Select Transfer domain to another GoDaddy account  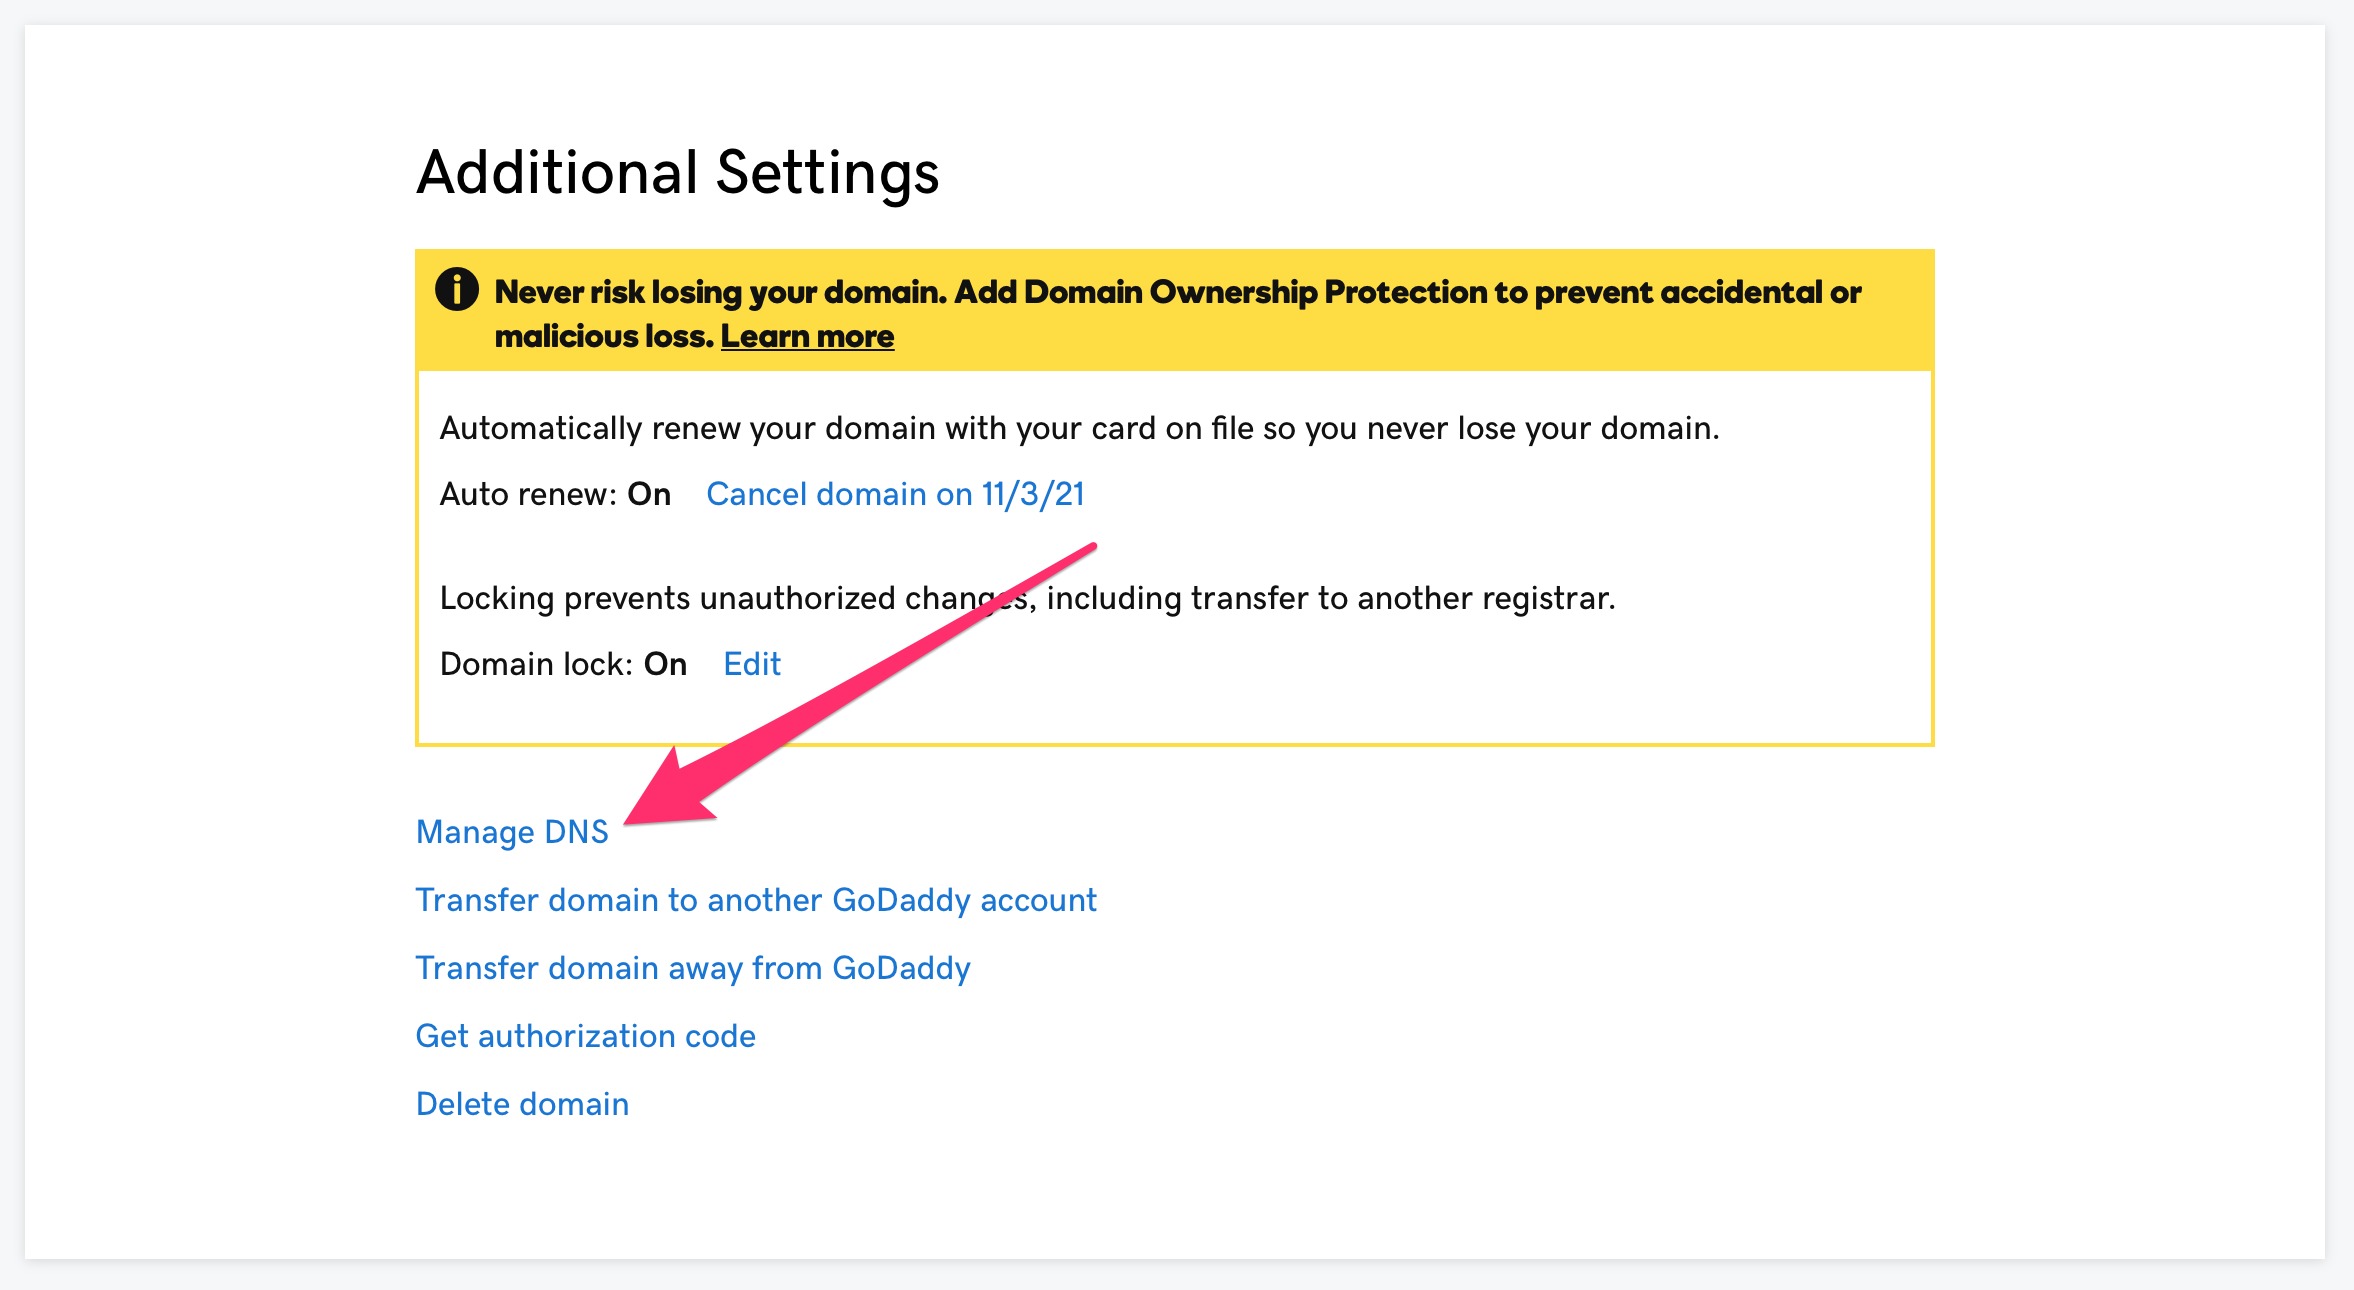pyautogui.click(x=756, y=900)
